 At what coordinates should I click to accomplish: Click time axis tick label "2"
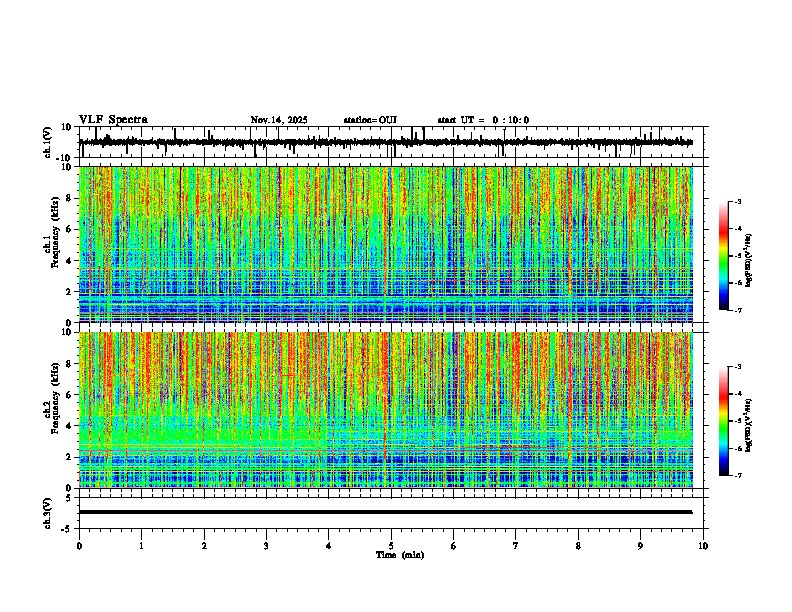(204, 546)
